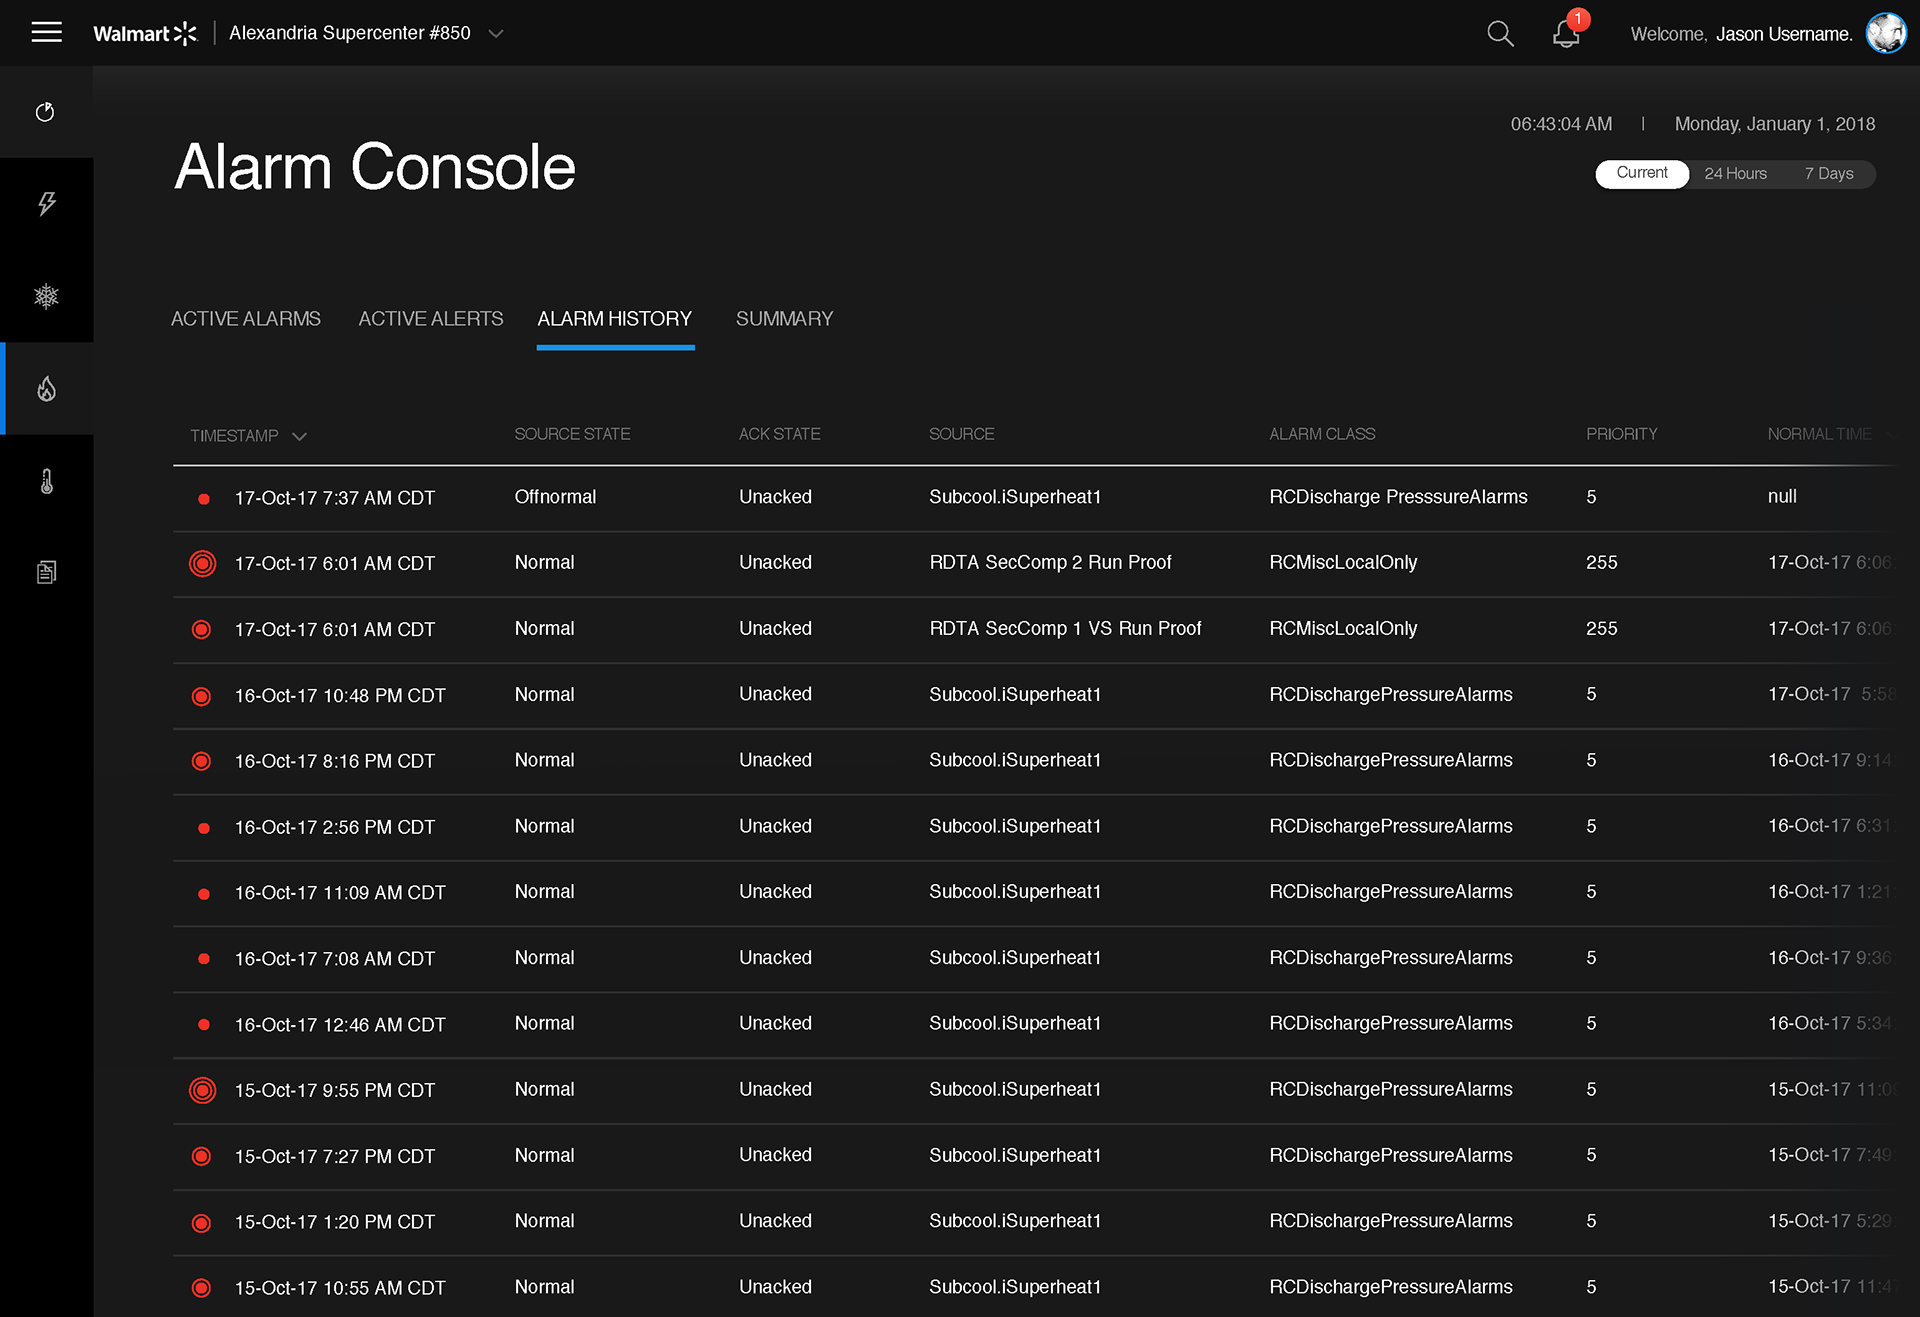Select the 7 Days time range
The image size is (1920, 1317).
(x=1829, y=173)
